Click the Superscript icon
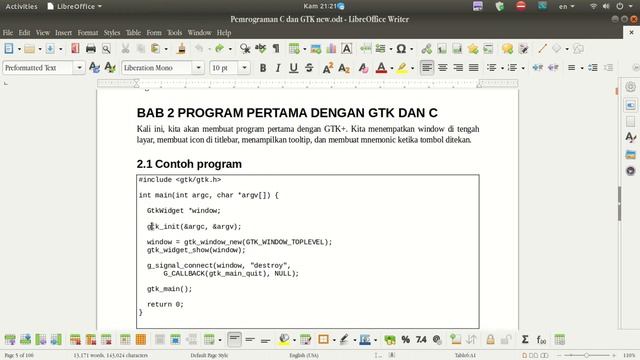The width and height of the screenshot is (640, 360). (x=328, y=68)
